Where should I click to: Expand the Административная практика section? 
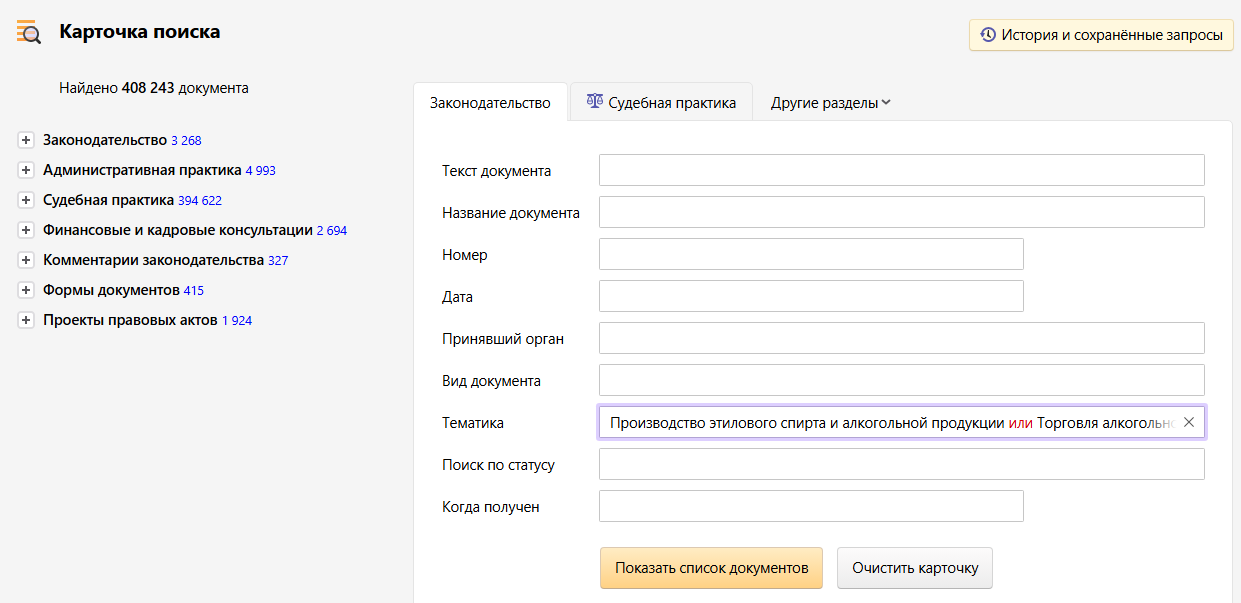tap(26, 171)
